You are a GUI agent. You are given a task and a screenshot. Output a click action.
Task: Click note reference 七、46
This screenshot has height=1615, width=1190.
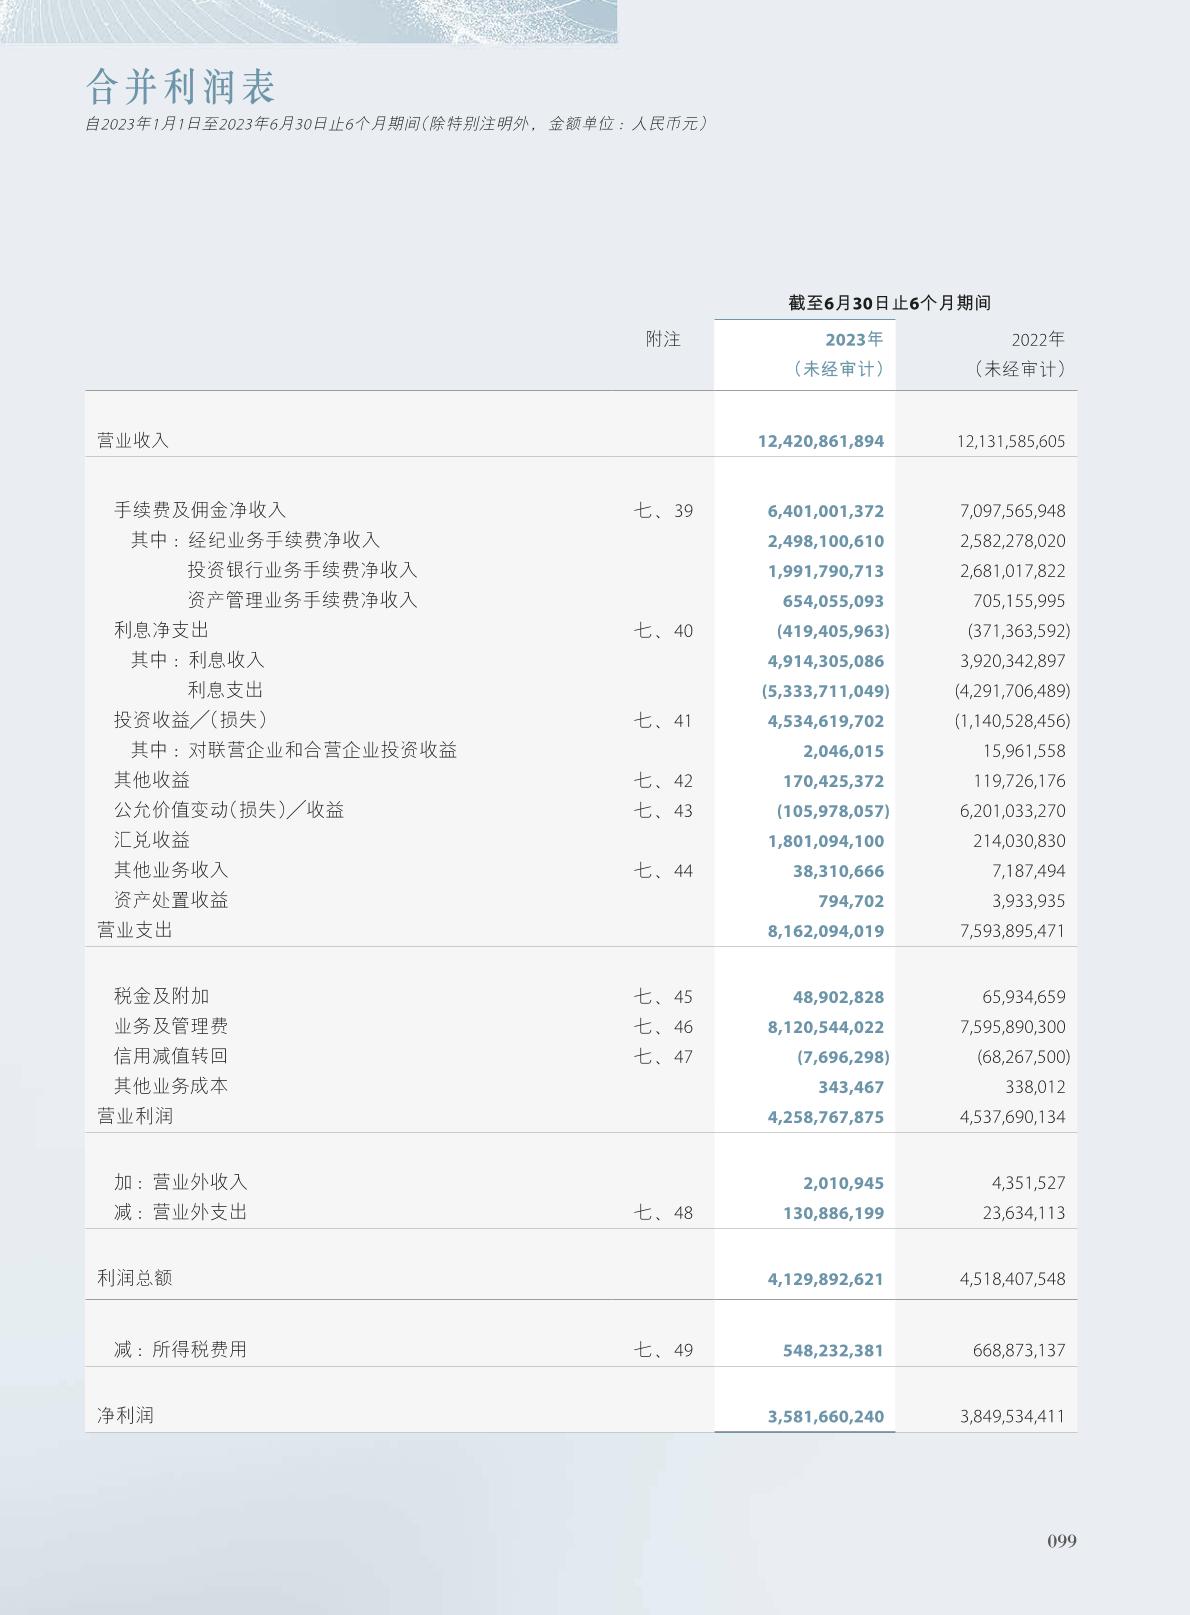pyautogui.click(x=663, y=1027)
